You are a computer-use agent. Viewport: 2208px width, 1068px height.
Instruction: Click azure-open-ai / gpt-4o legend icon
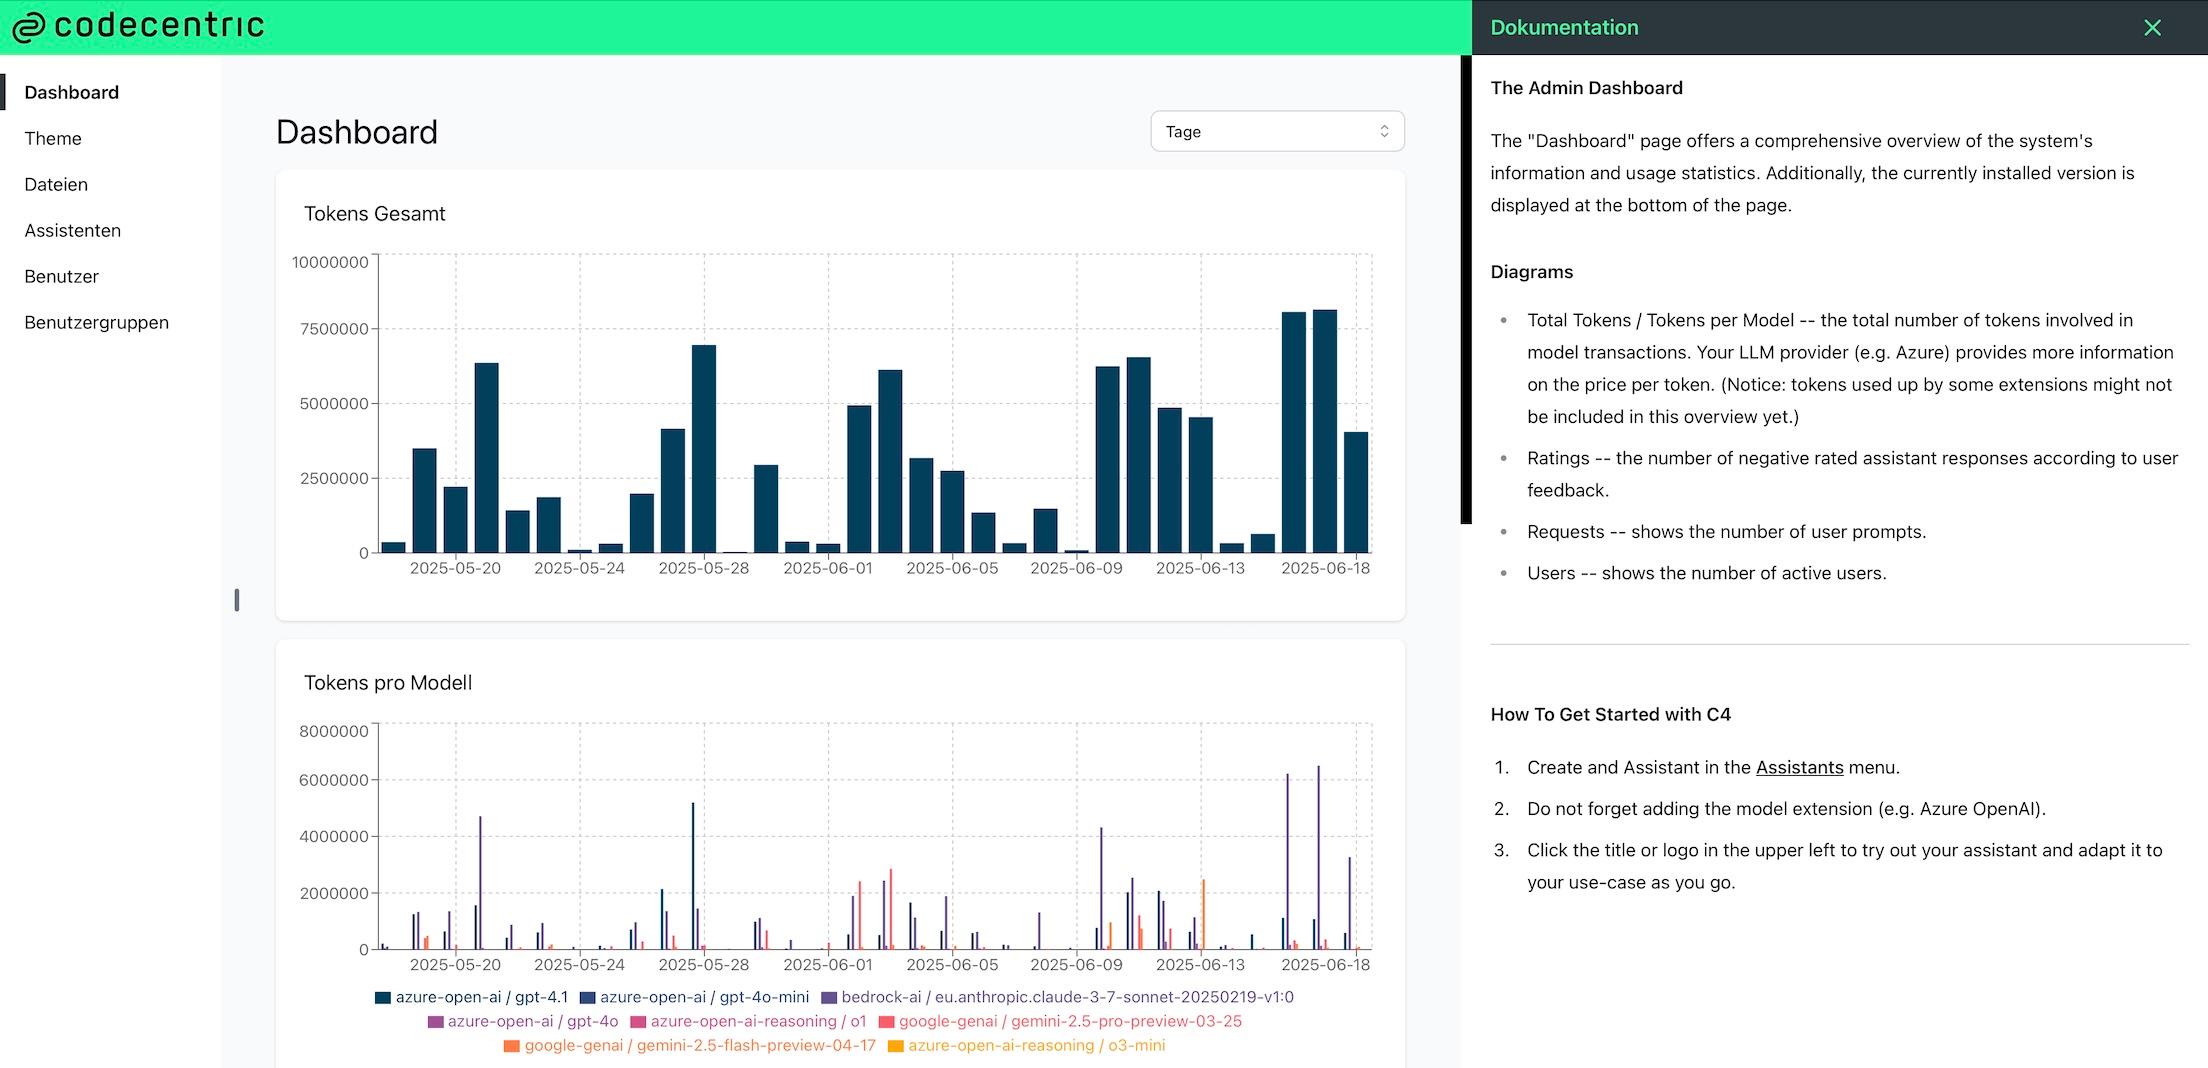pos(435,1021)
